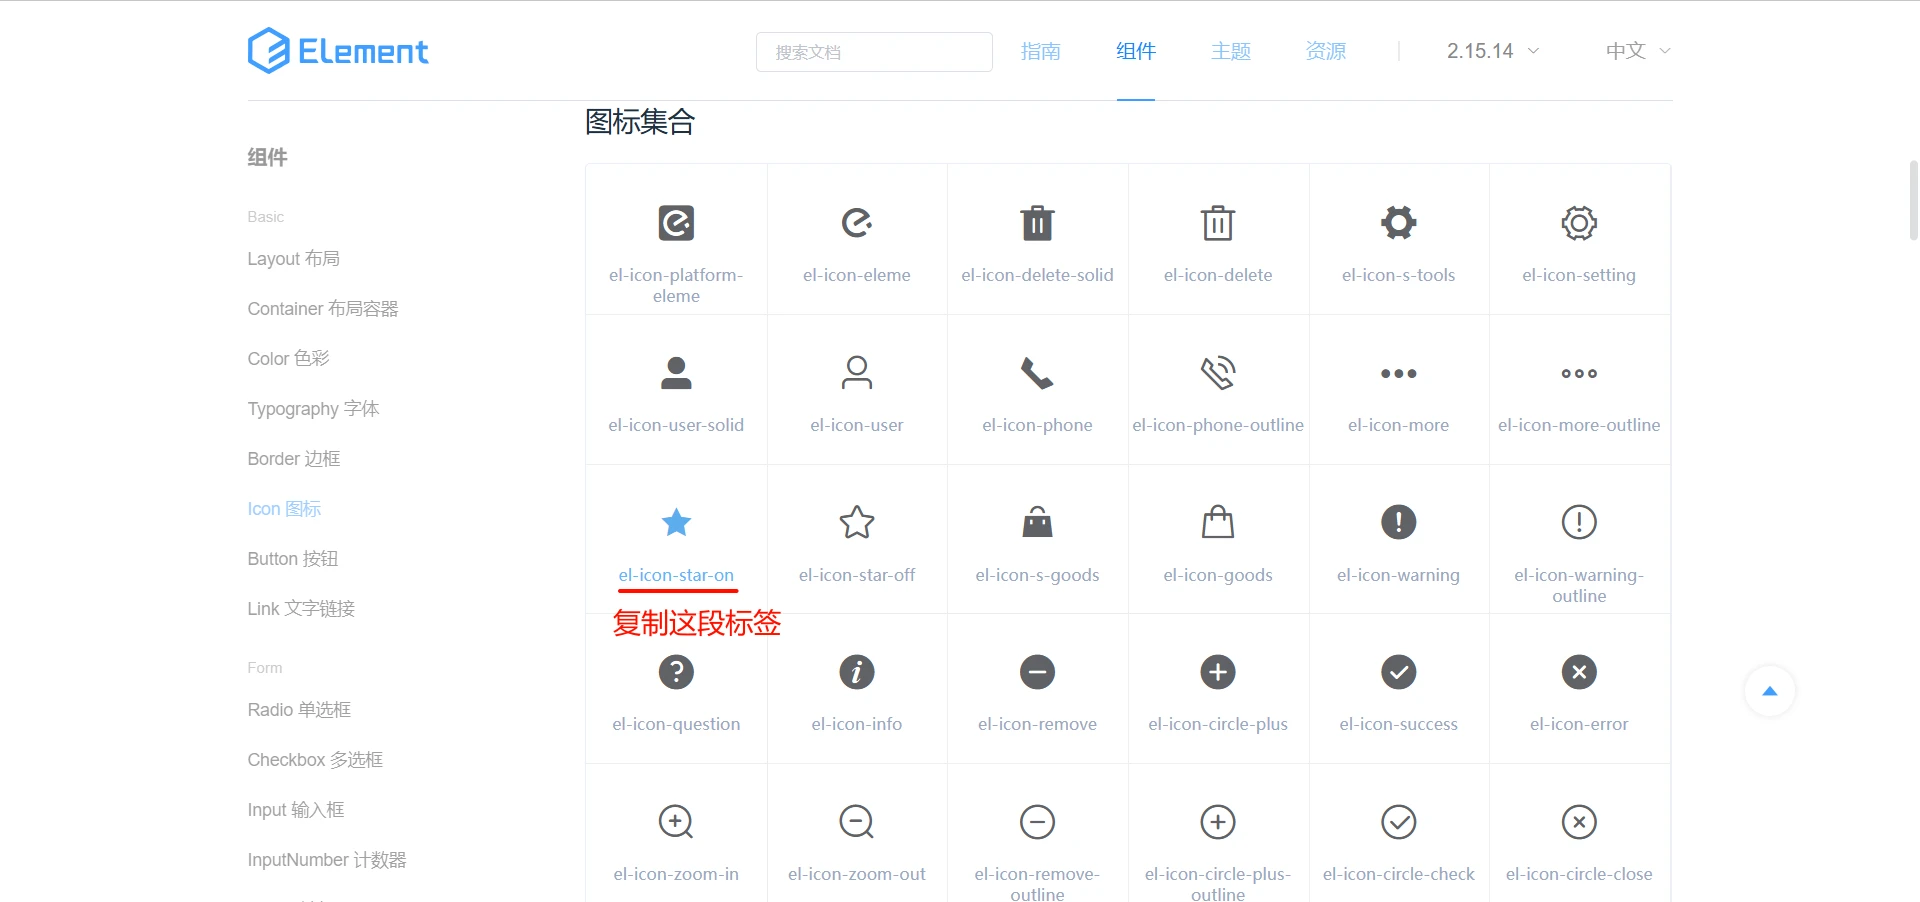Open the 中文 language dropdown
The image size is (1920, 902).
tap(1637, 51)
